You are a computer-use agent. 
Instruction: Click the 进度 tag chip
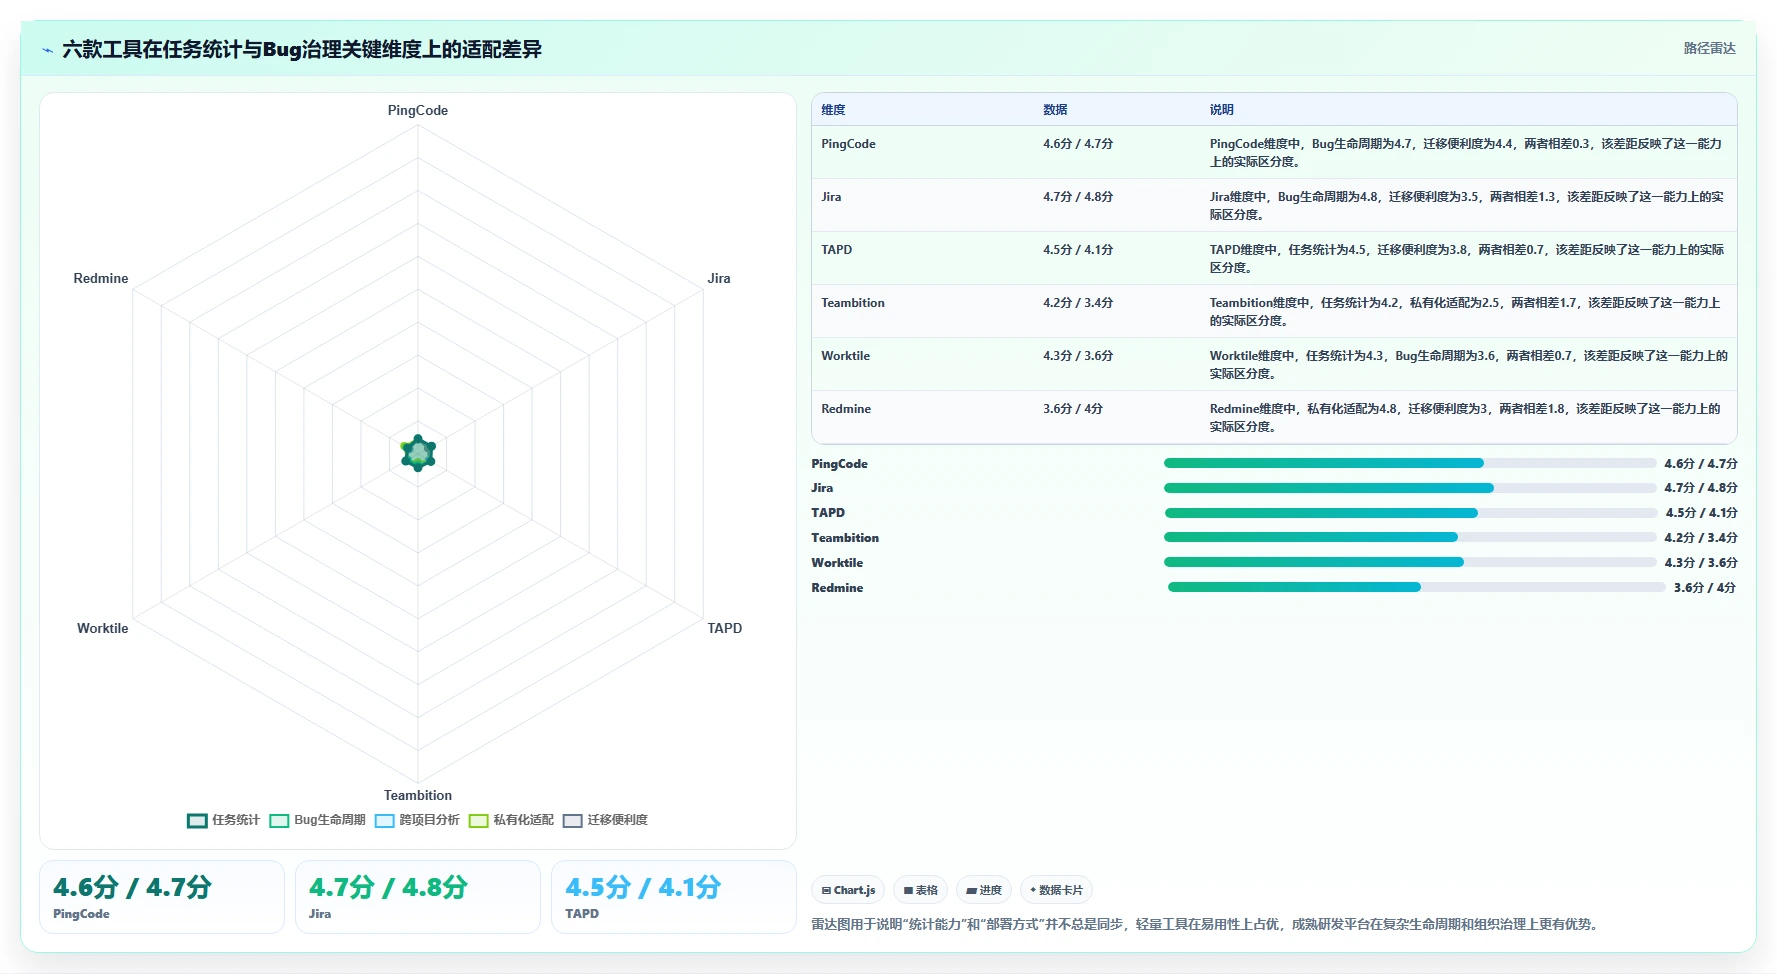[984, 890]
